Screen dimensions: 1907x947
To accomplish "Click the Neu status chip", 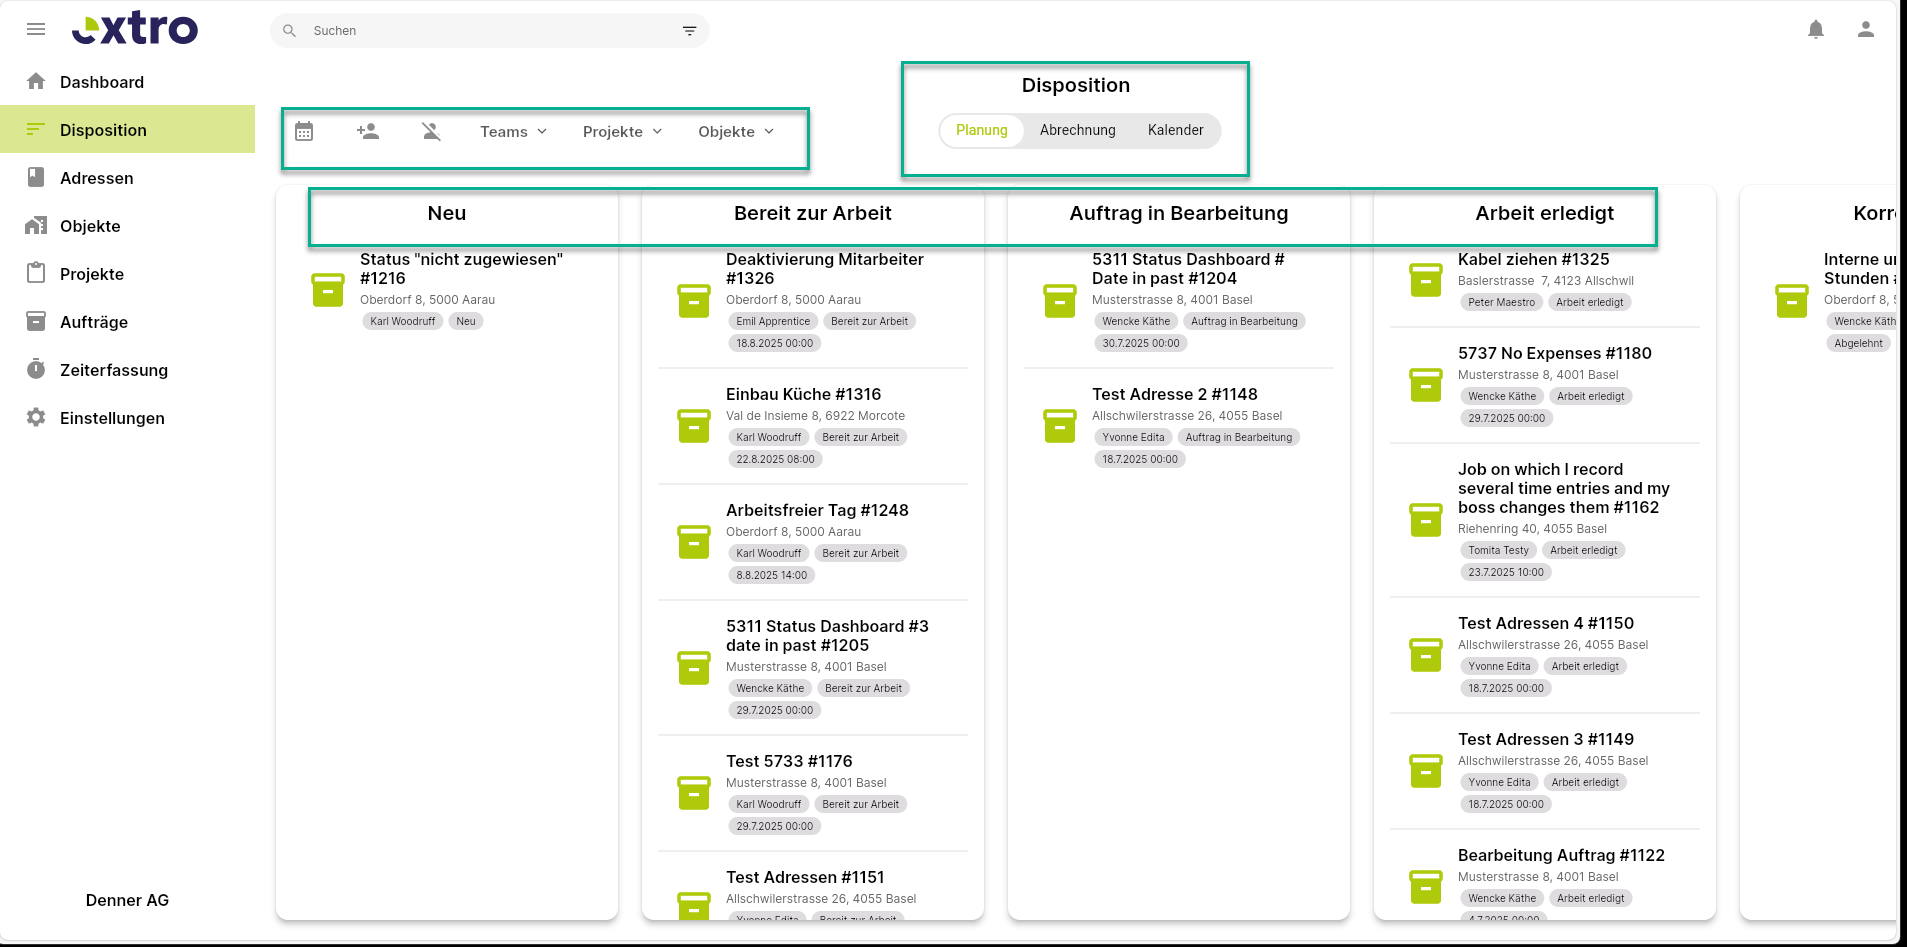I will tap(466, 321).
